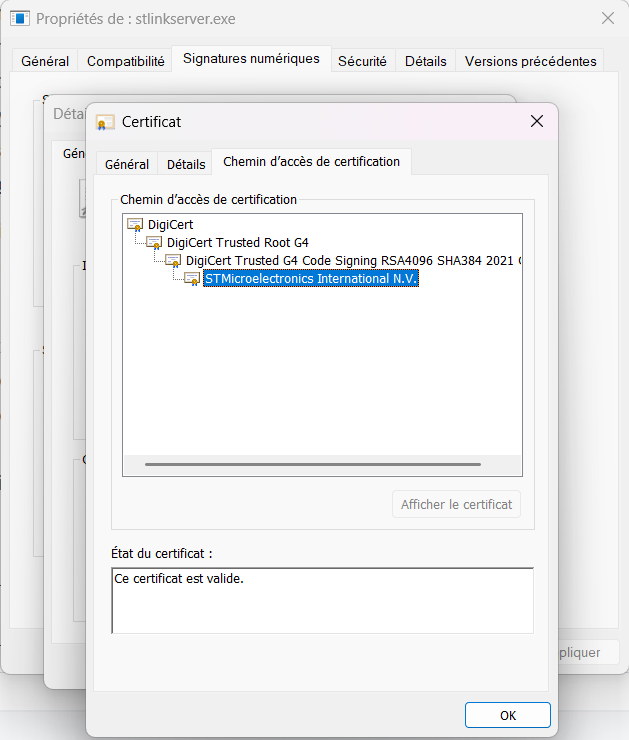Open the Sécurité tab in Propriétés window

(x=362, y=61)
